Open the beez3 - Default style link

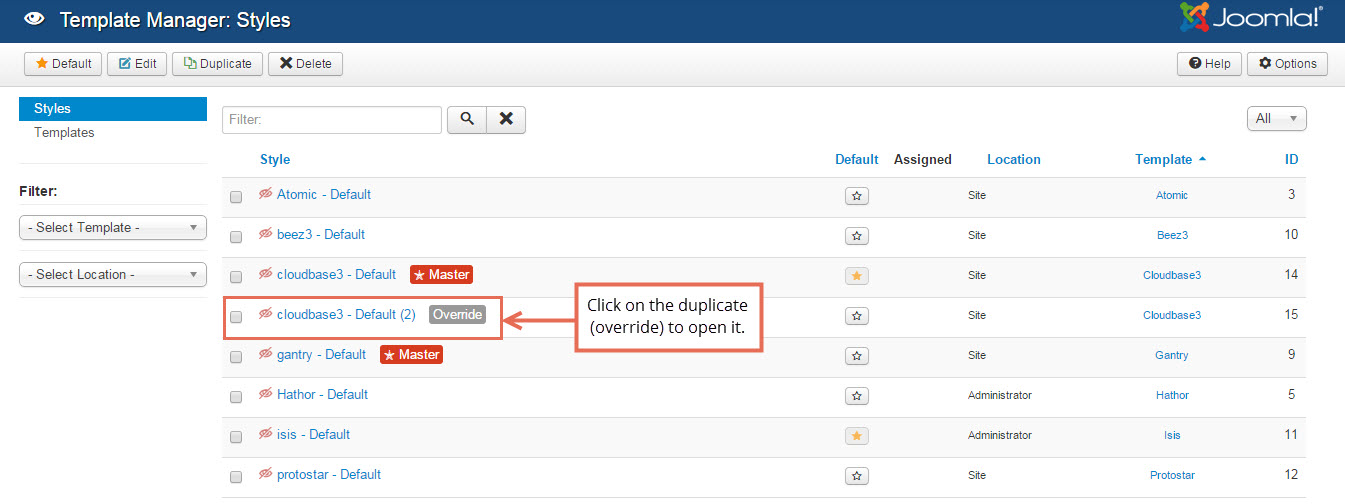[321, 234]
